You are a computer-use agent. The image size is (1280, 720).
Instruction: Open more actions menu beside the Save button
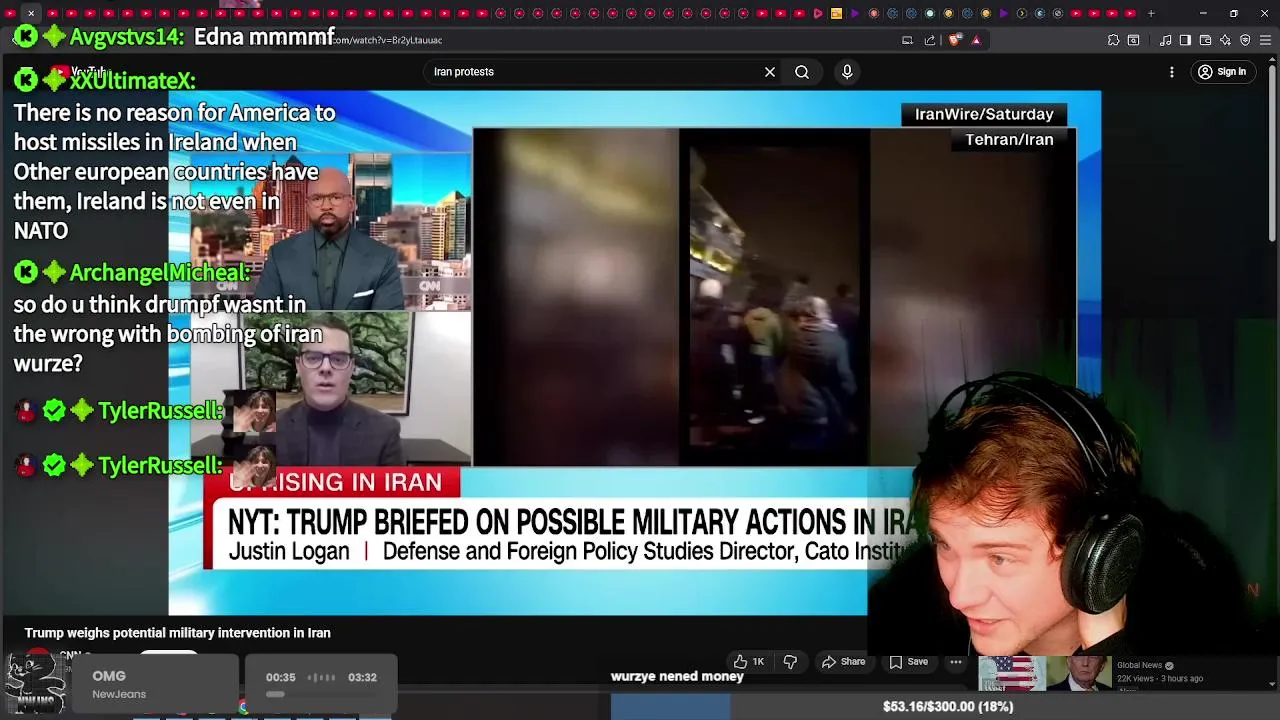pos(956,662)
